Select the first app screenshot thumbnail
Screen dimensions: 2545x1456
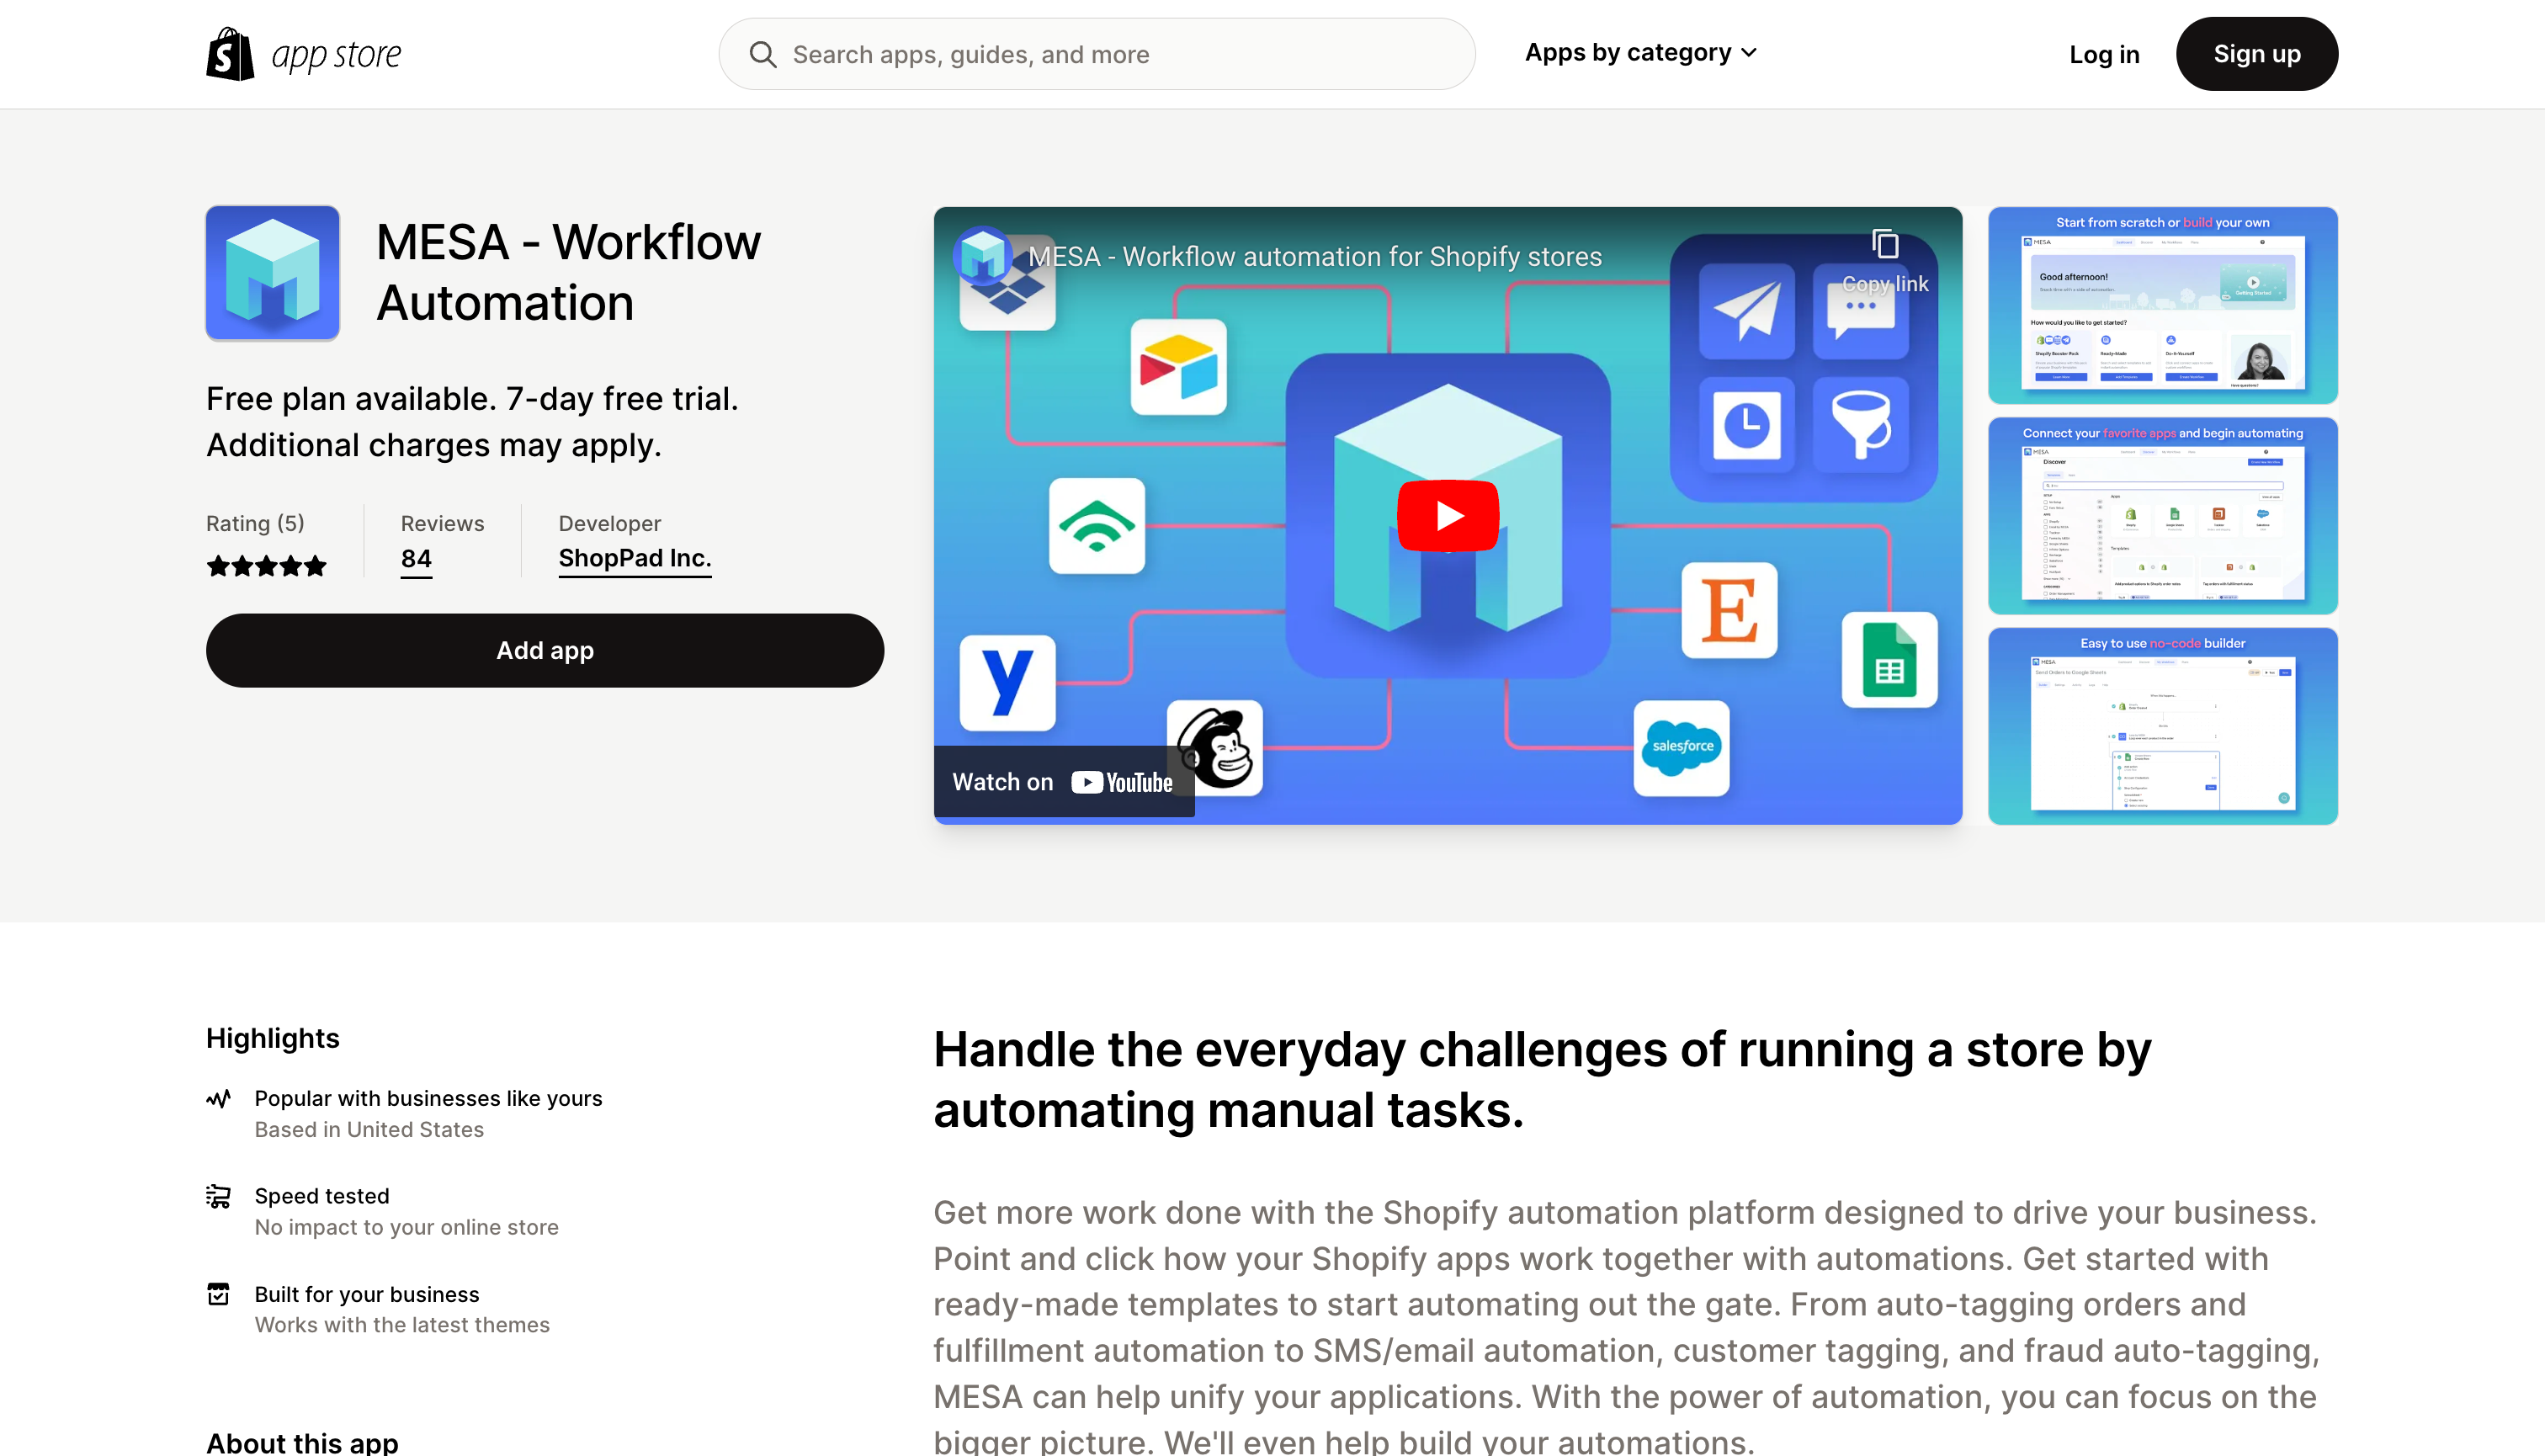[2162, 304]
